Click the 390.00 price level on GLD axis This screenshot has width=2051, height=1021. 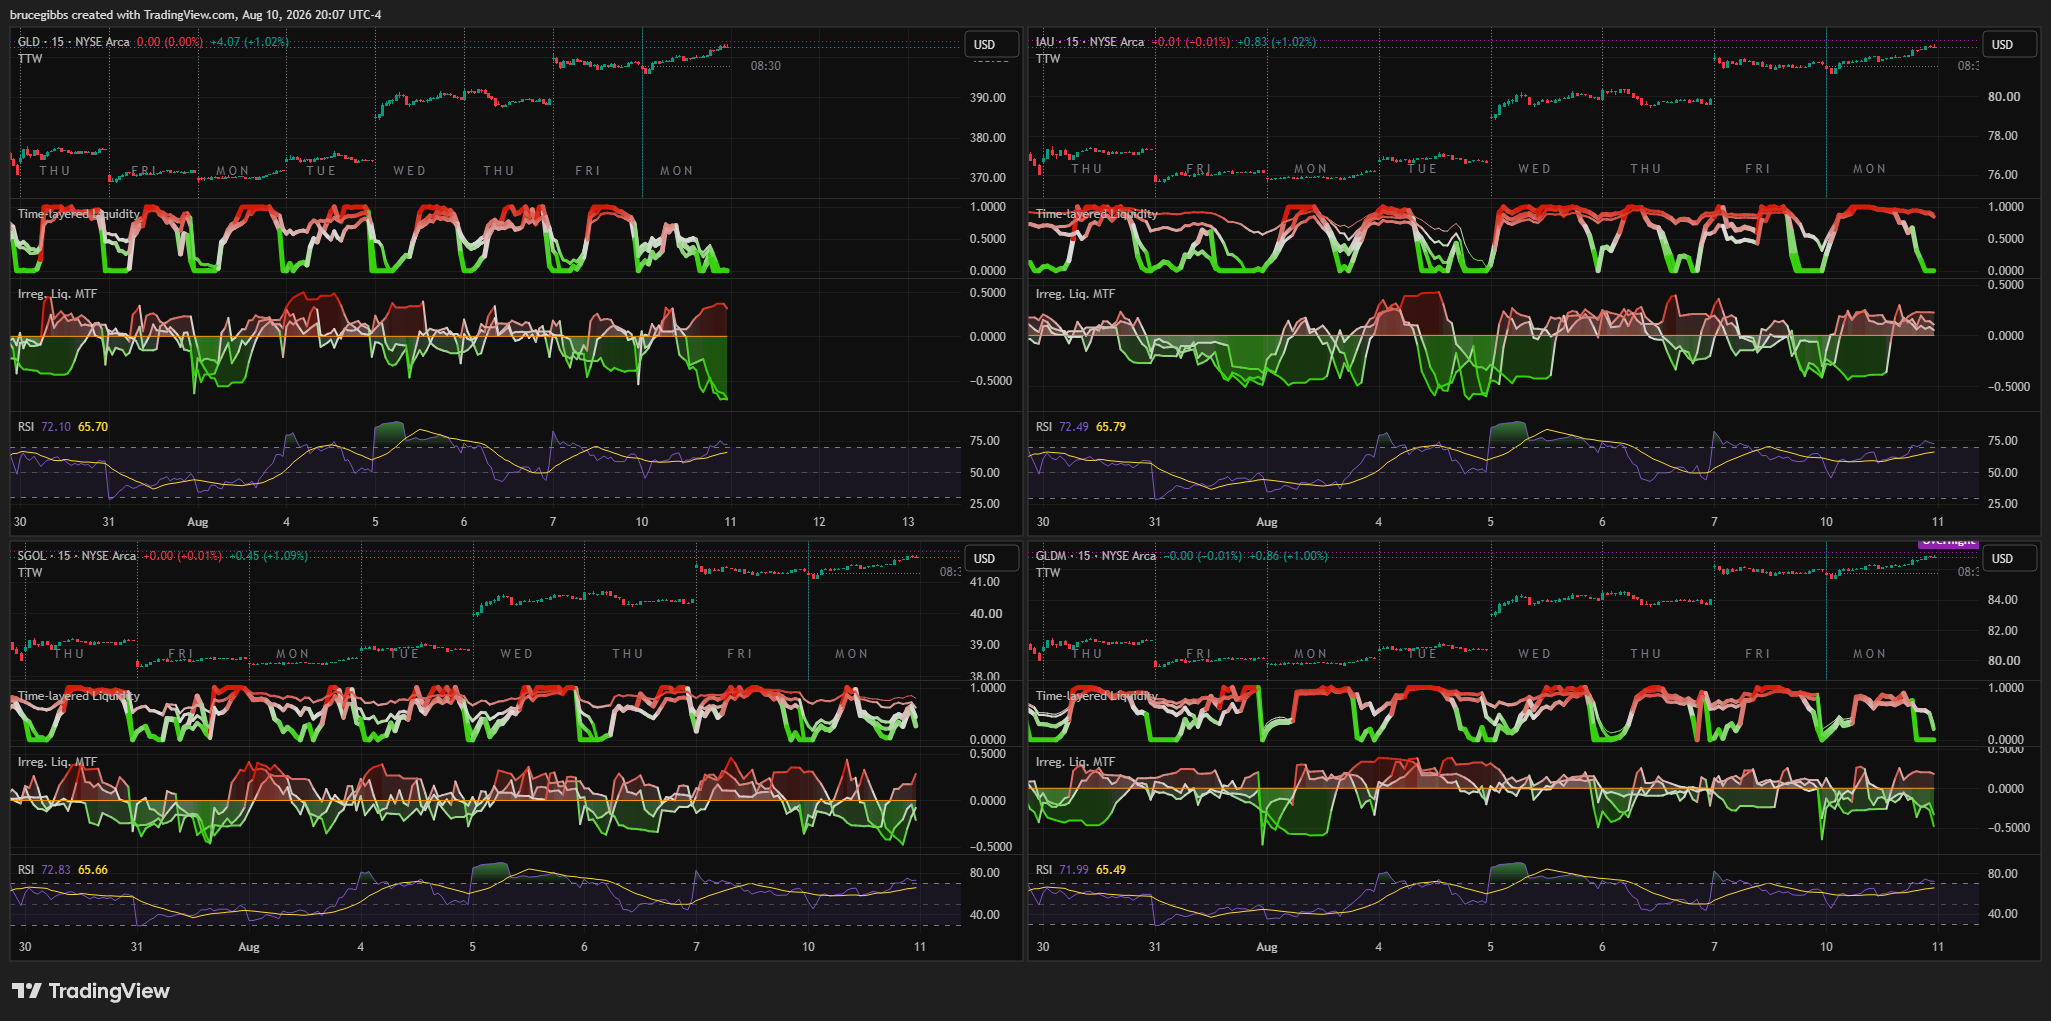988,98
